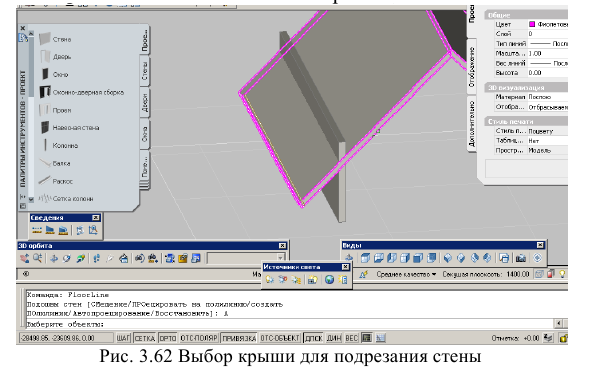Viewport: 592px width, 379px height.
Task: Toggle ОТС-ОБЪЕКТ object tracking
Action: click(280, 338)
